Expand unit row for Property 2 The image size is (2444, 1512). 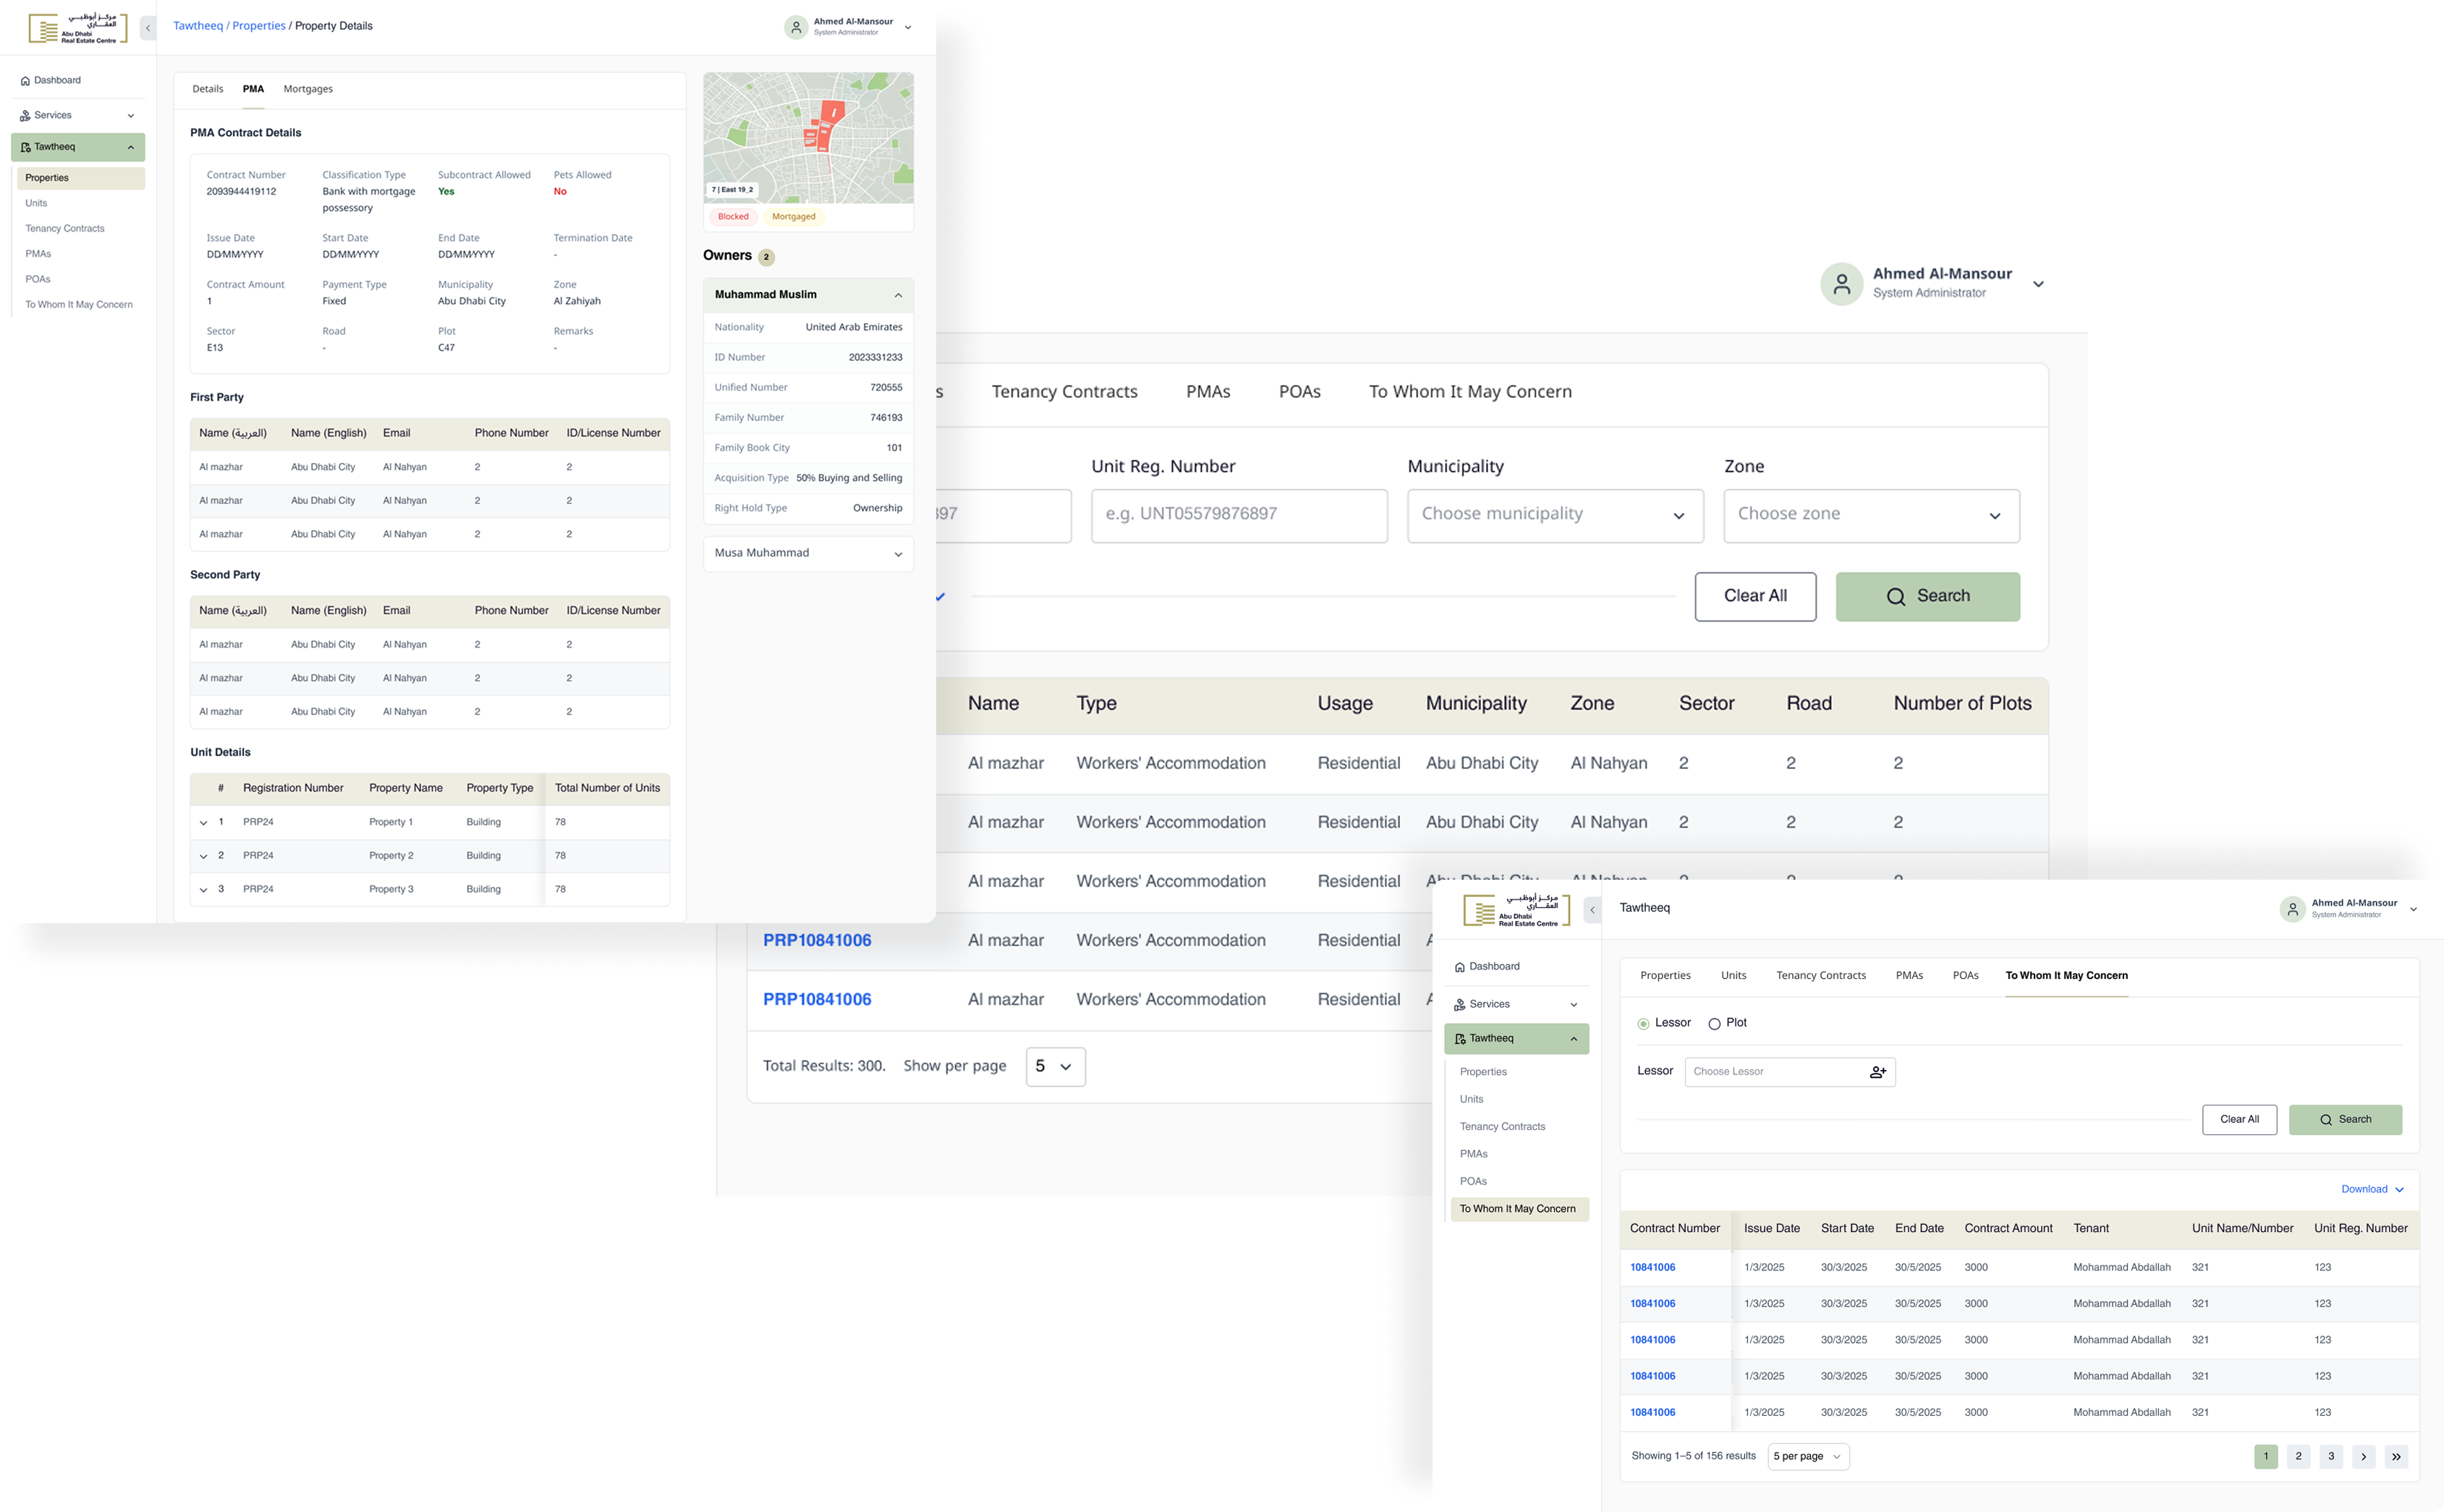[203, 857]
